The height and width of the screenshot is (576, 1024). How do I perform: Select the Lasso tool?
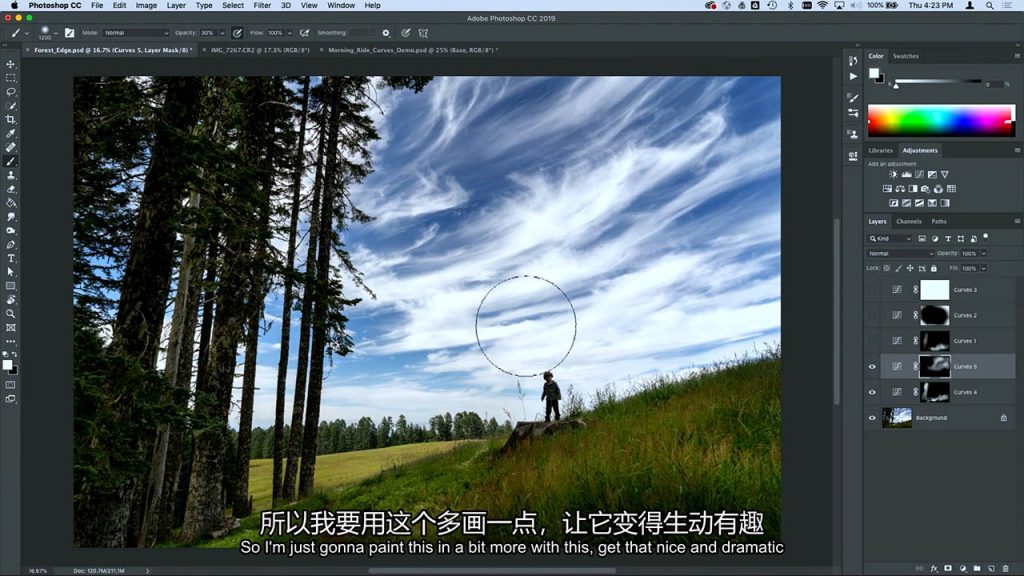tap(10, 91)
